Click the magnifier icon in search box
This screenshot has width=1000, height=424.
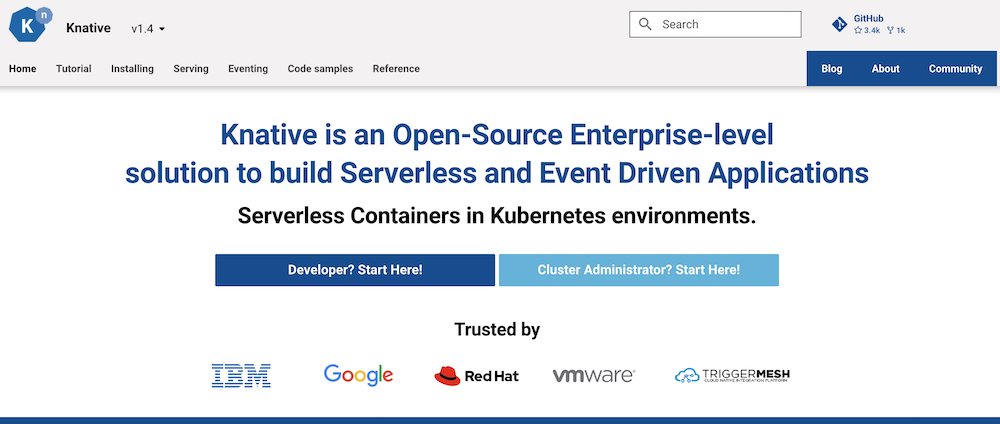tap(645, 24)
